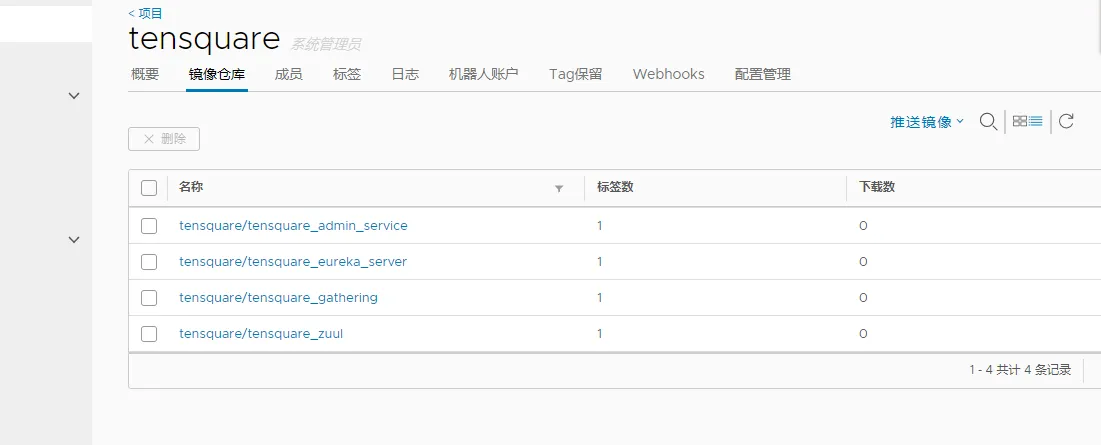Switch to the 成员 tab
This screenshot has height=445, width=1101.
tap(288, 74)
